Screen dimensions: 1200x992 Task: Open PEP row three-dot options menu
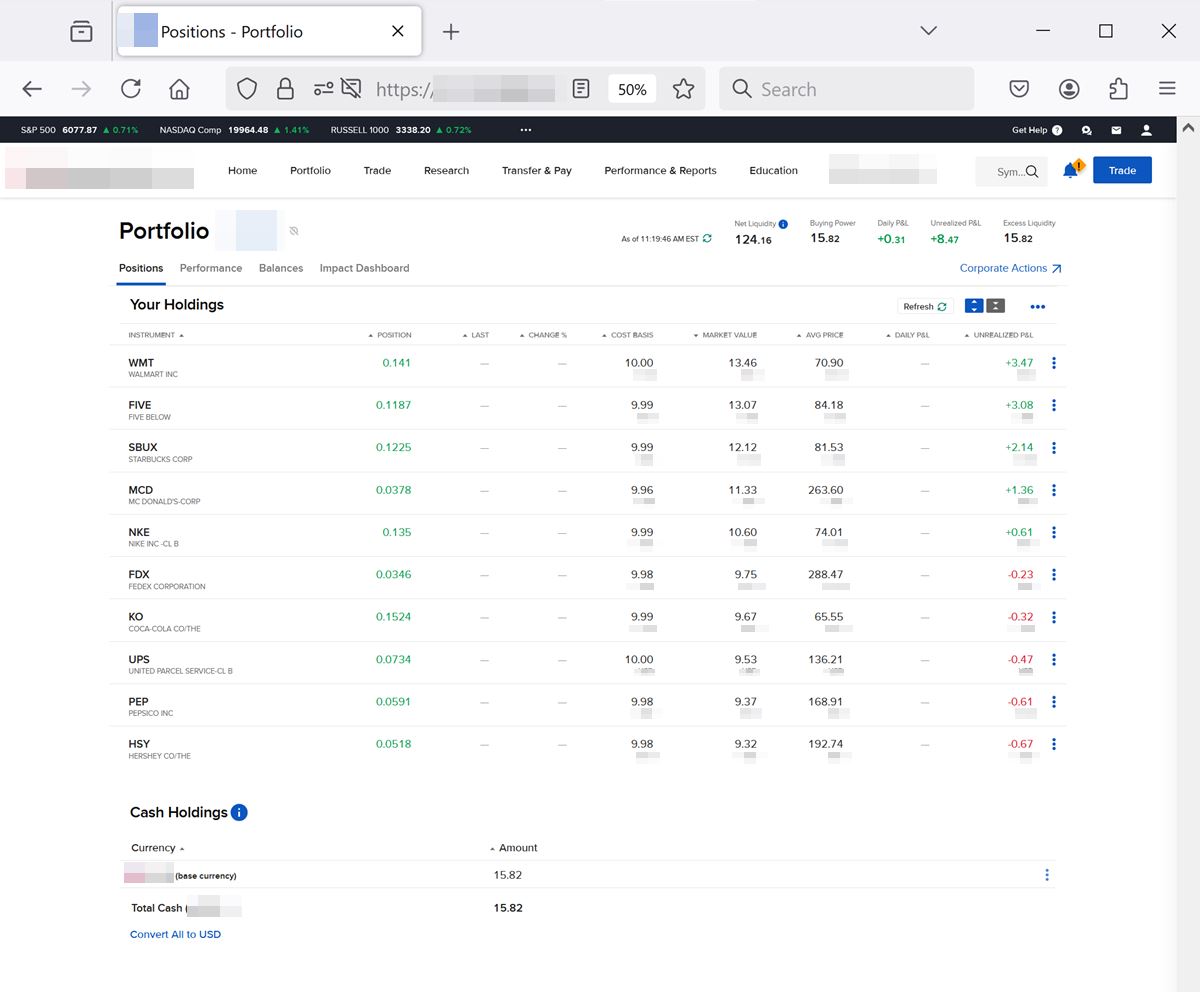[x=1054, y=702]
